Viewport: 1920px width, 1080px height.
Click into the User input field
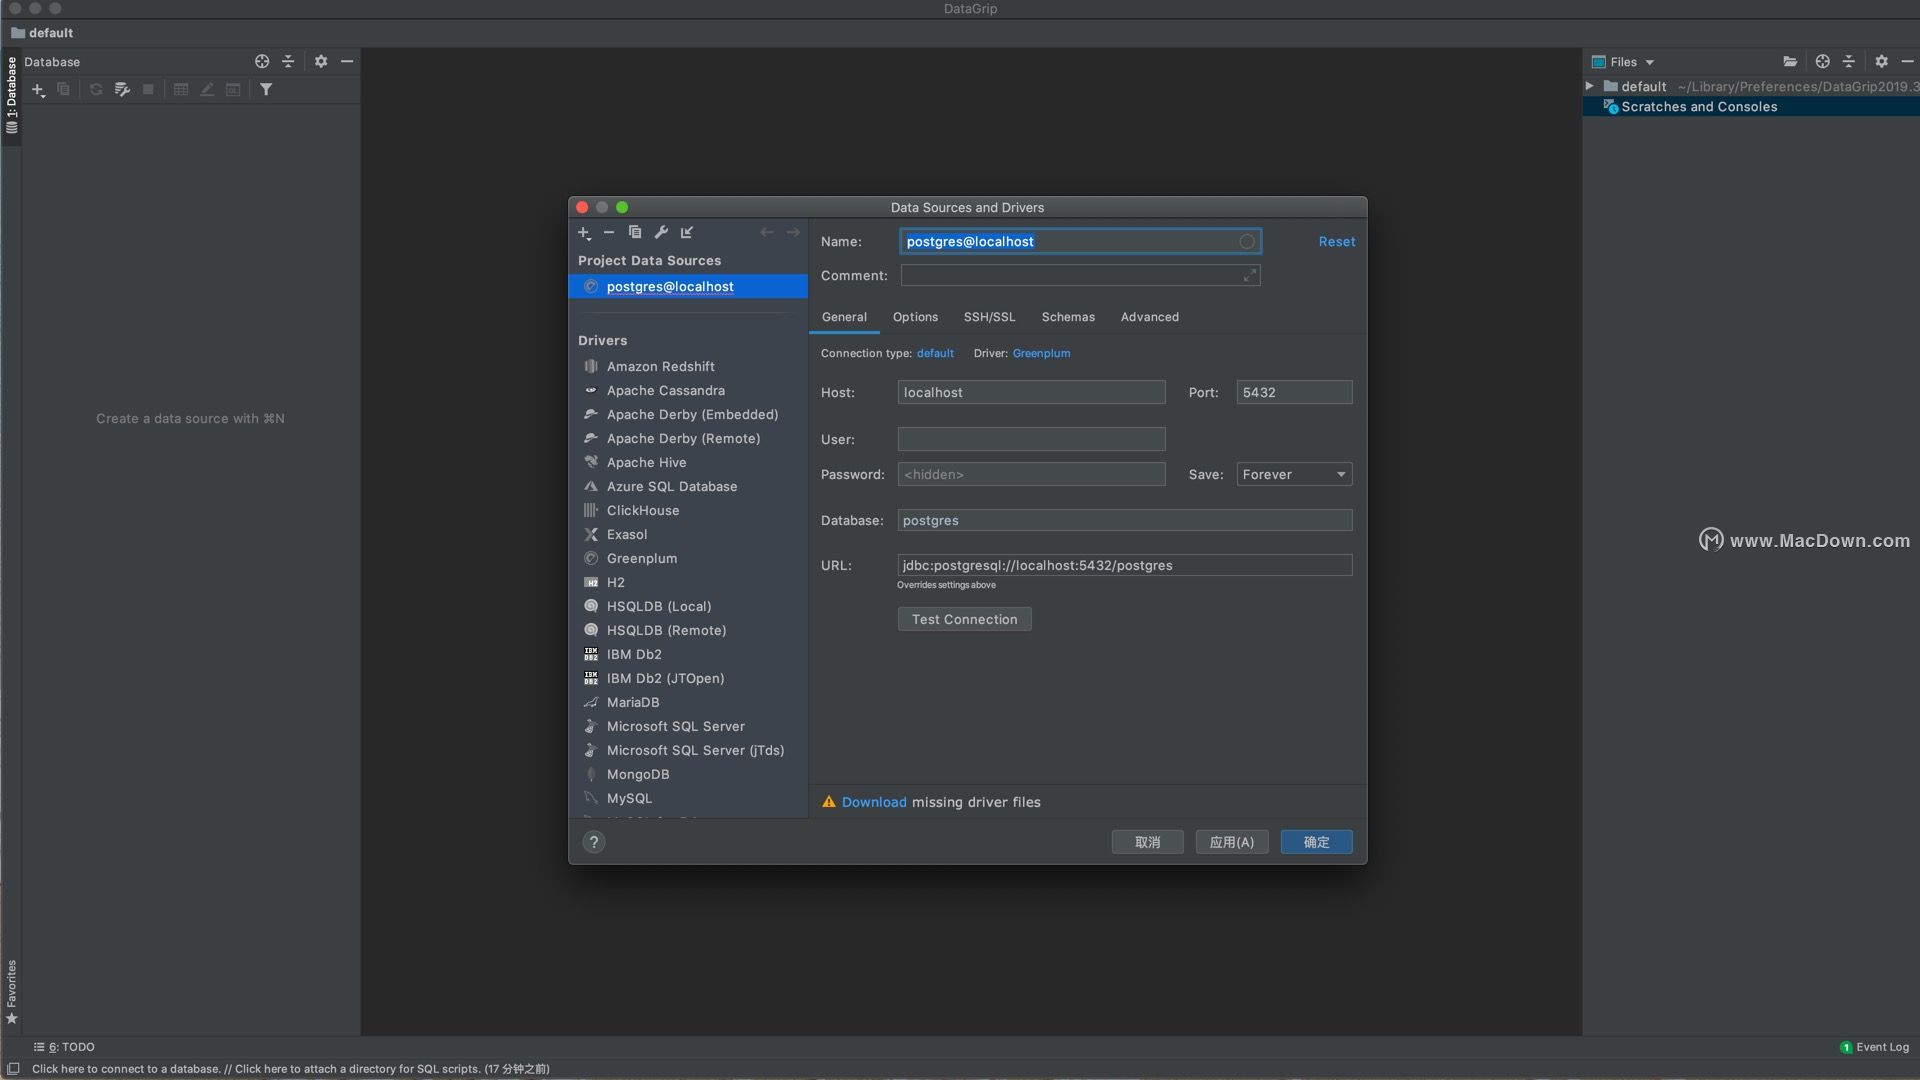pos(1031,440)
